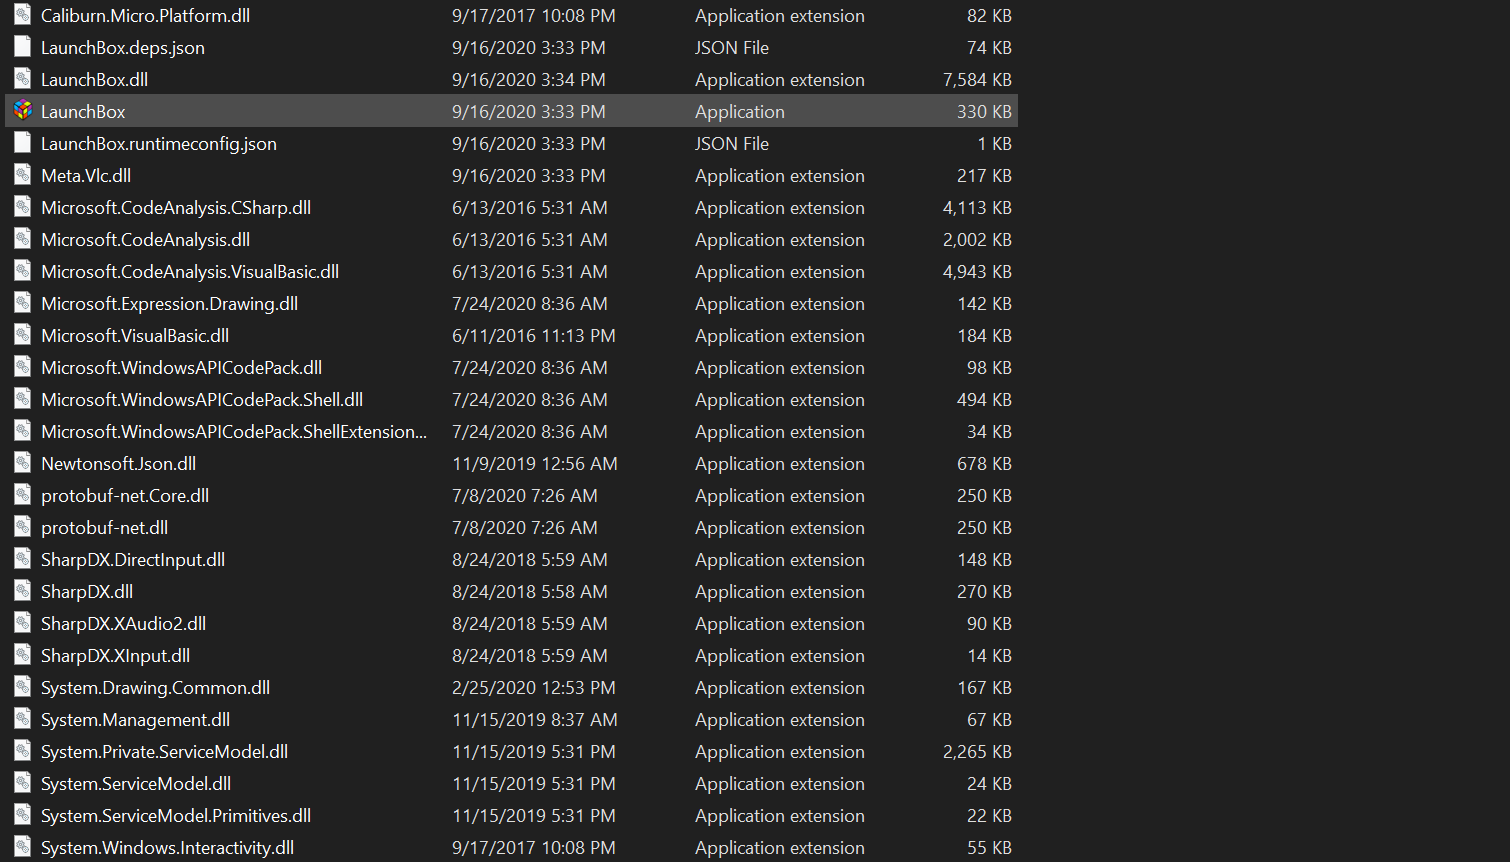Select file name SharpDX.XAudio2.dll
Screen dimensions: 1510x862
click(123, 624)
